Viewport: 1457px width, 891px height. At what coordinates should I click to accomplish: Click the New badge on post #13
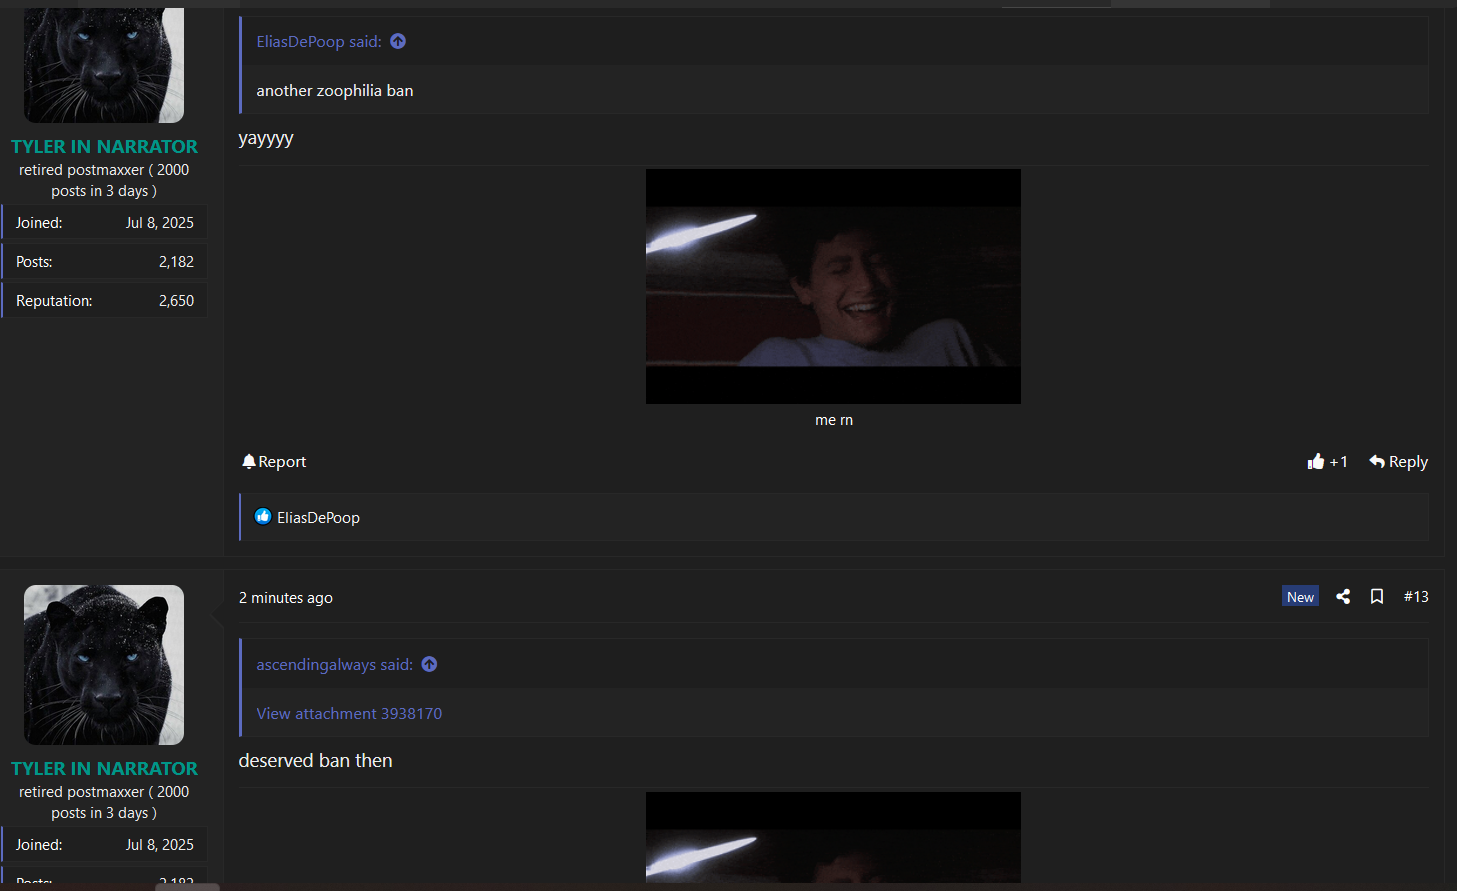pyautogui.click(x=1300, y=596)
